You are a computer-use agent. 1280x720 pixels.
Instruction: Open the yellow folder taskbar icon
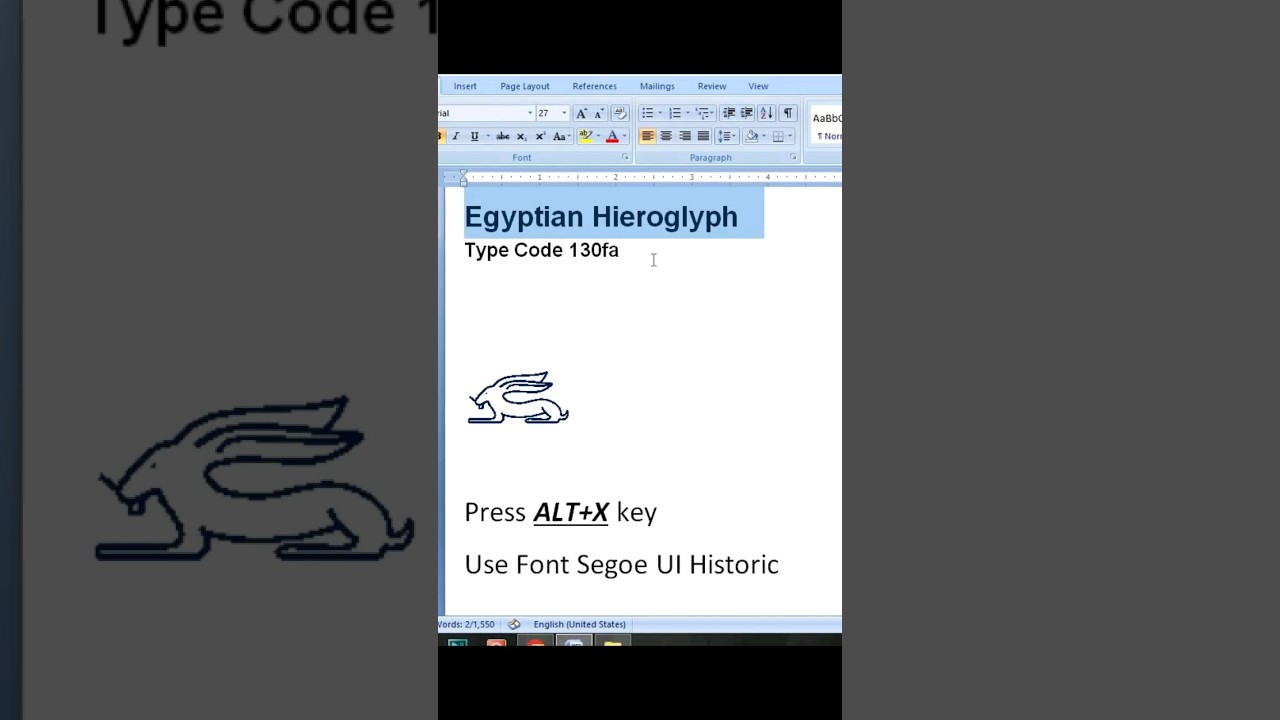pos(612,642)
